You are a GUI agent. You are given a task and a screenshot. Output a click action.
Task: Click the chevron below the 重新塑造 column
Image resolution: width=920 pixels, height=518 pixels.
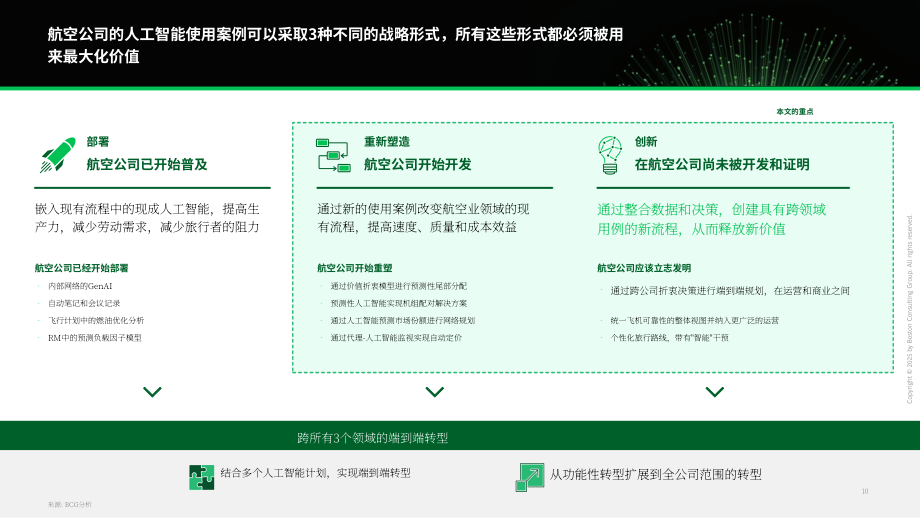tap(435, 392)
